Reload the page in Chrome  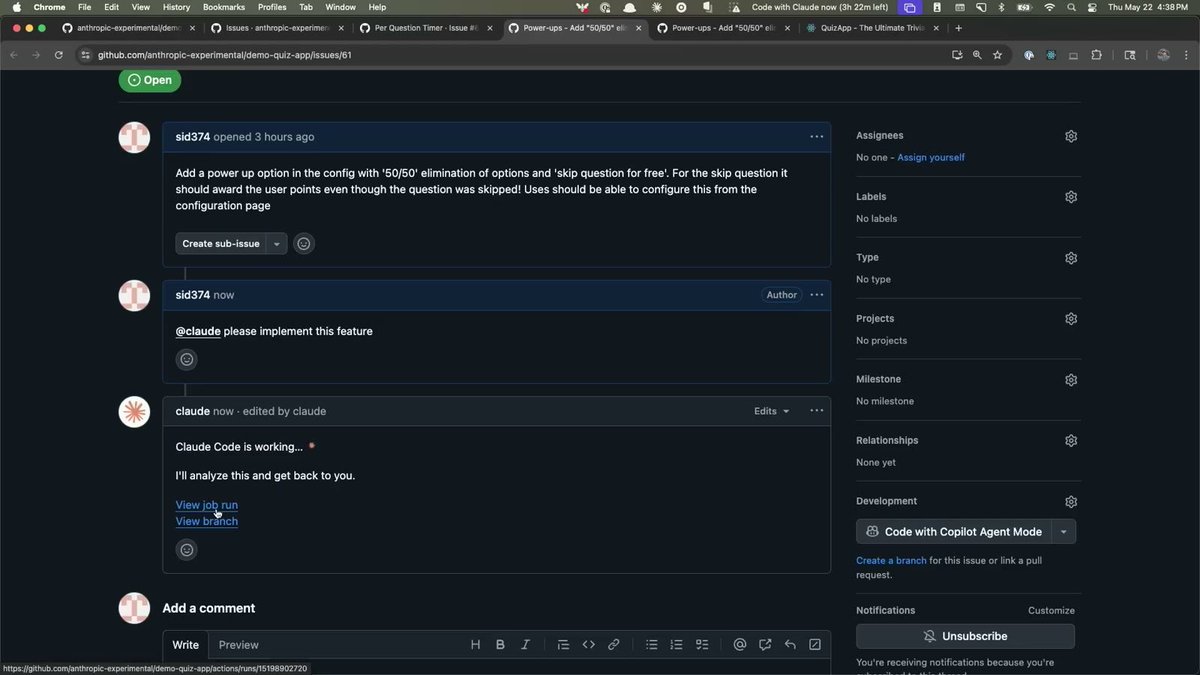coord(59,55)
